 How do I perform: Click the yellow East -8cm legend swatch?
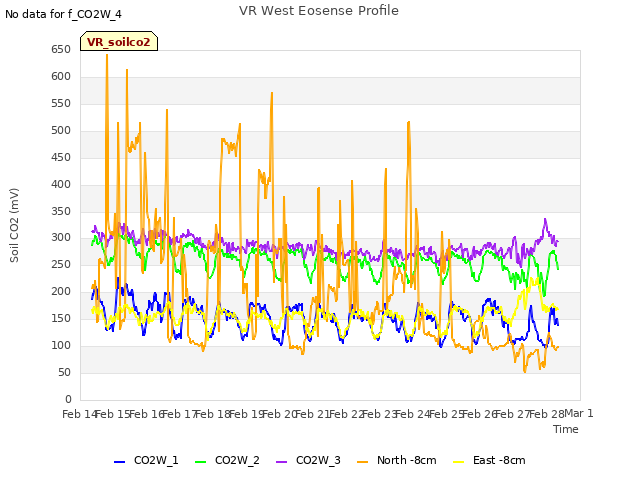(x=459, y=462)
